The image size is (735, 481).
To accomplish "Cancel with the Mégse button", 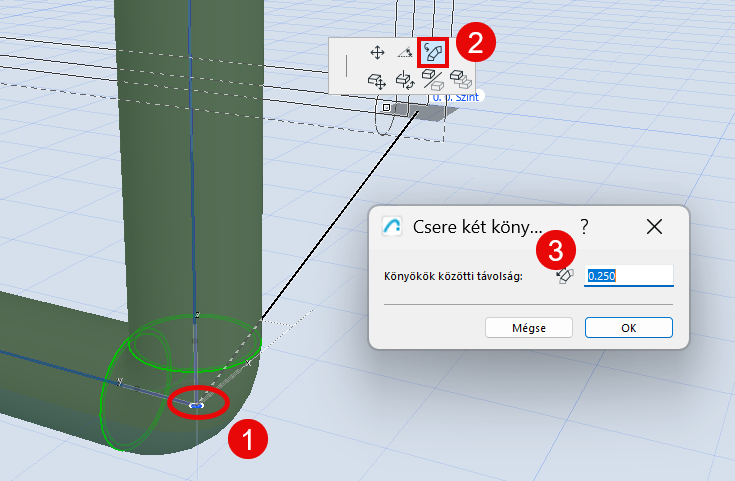I will point(529,328).
